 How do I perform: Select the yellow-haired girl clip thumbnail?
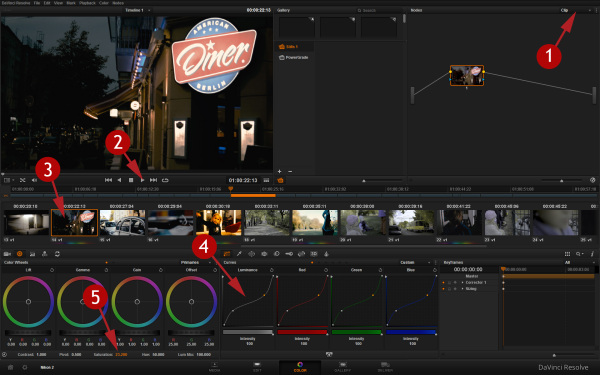point(218,222)
